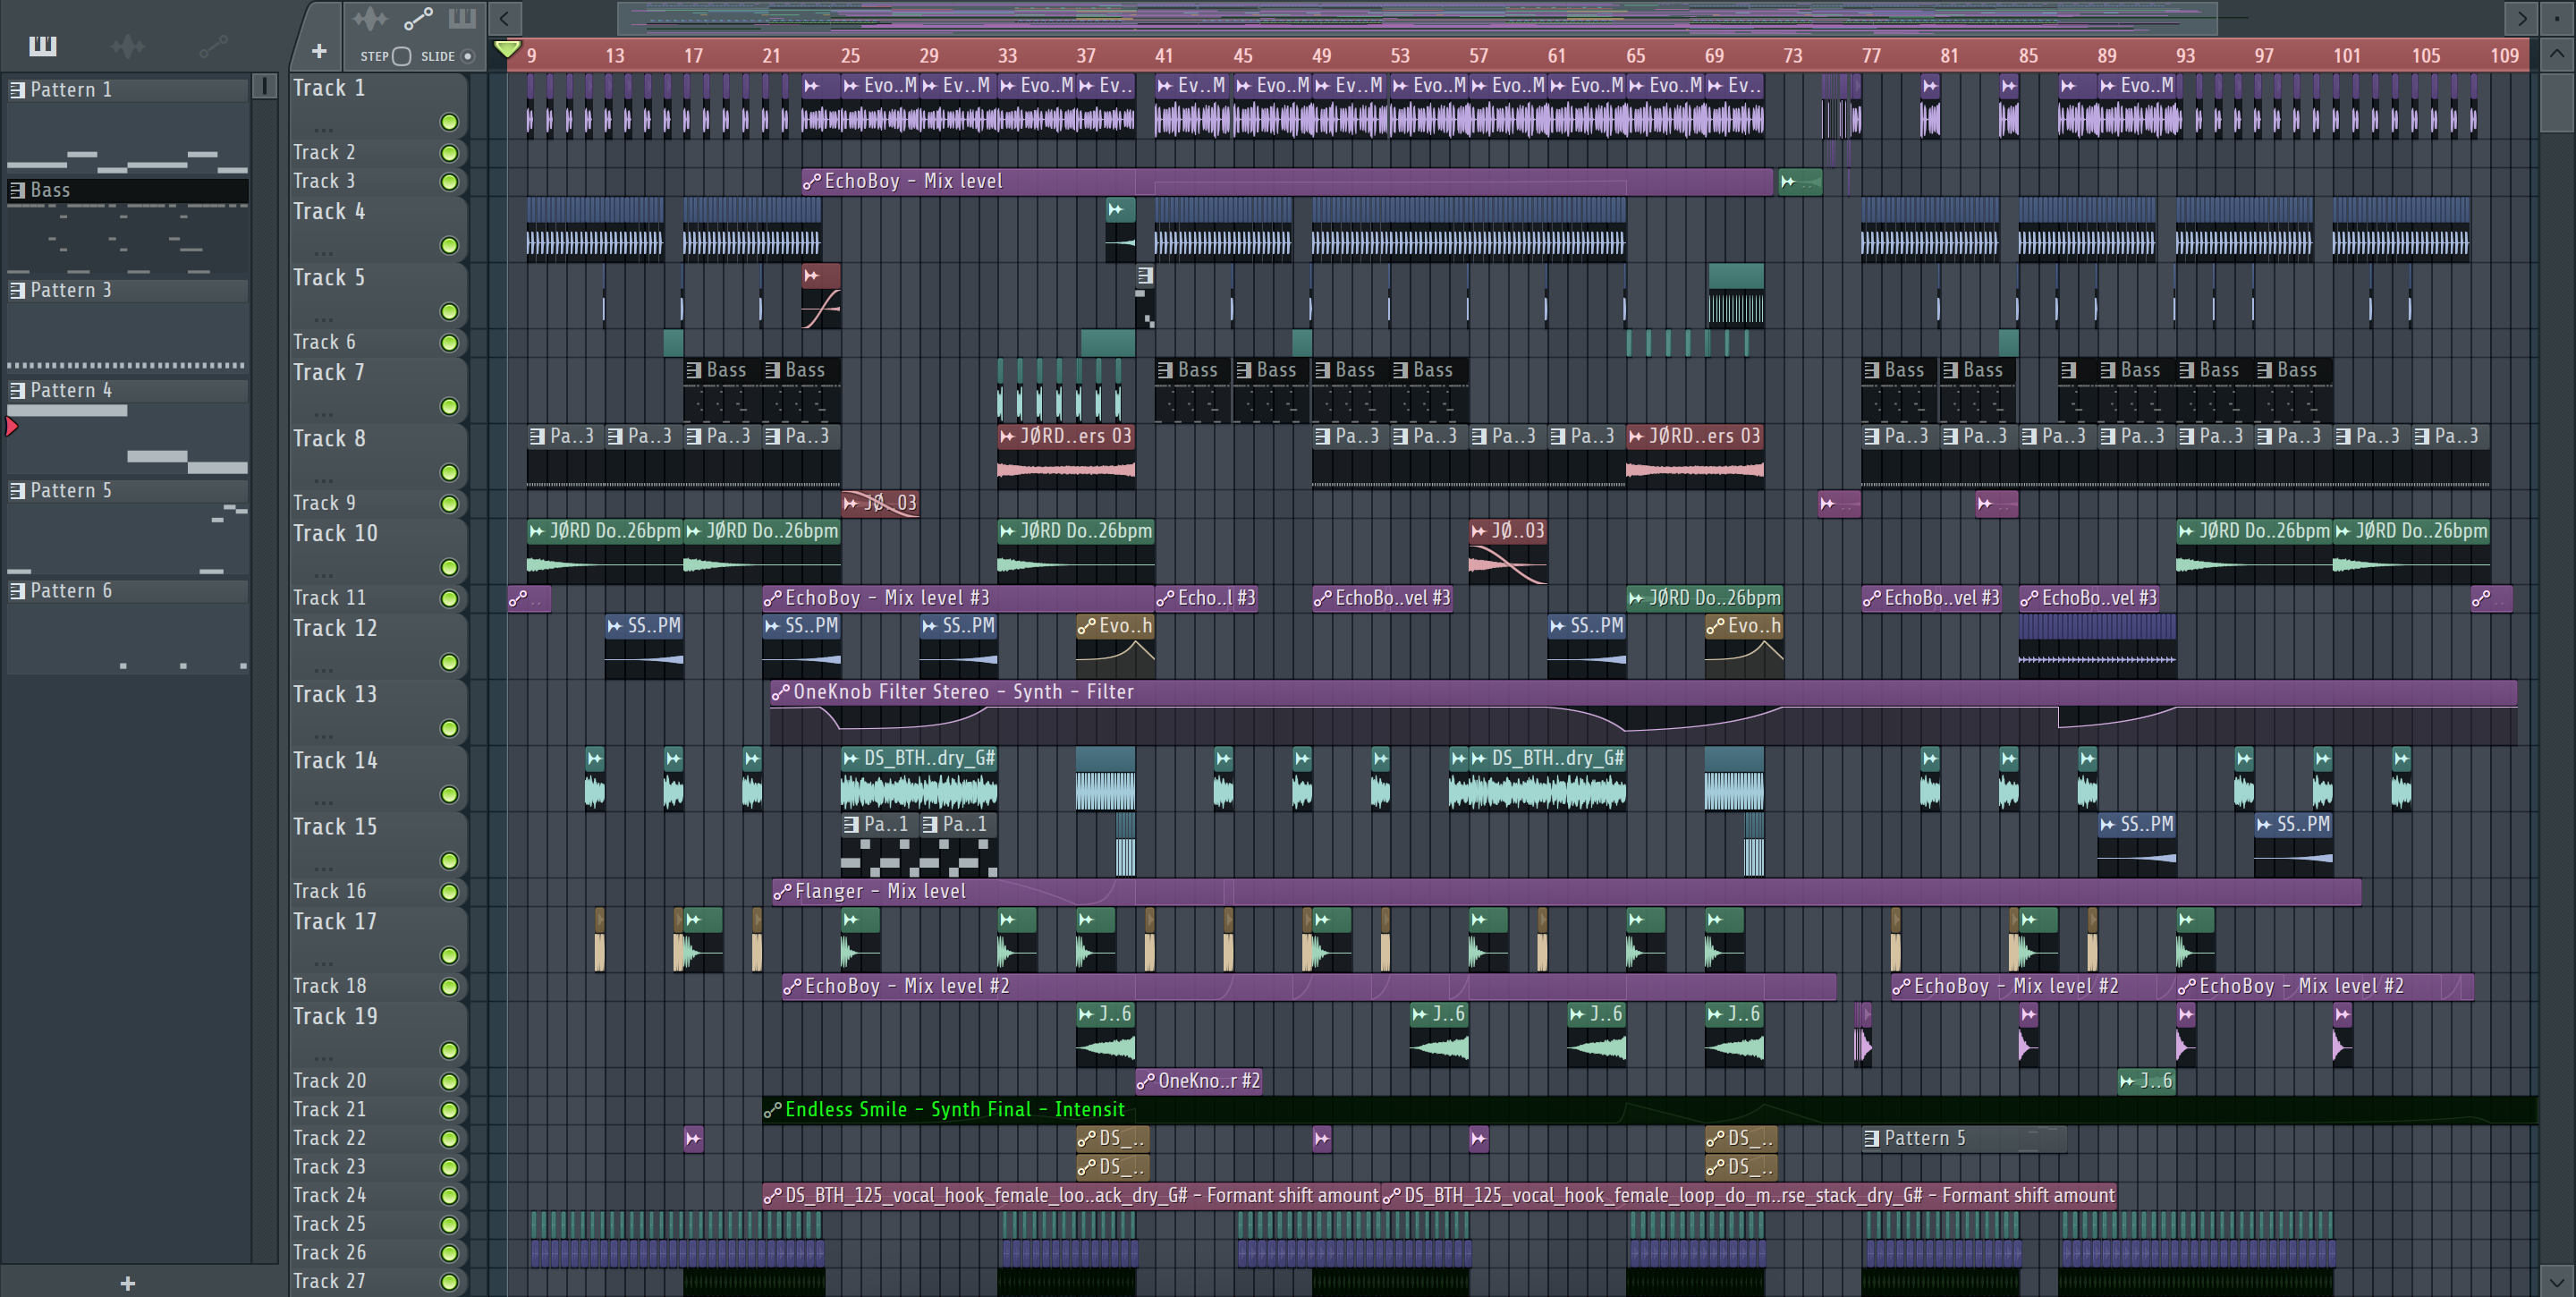Viewport: 2576px width, 1297px height.
Task: Click the piano icon beside Pattern 1
Action: click(17, 90)
